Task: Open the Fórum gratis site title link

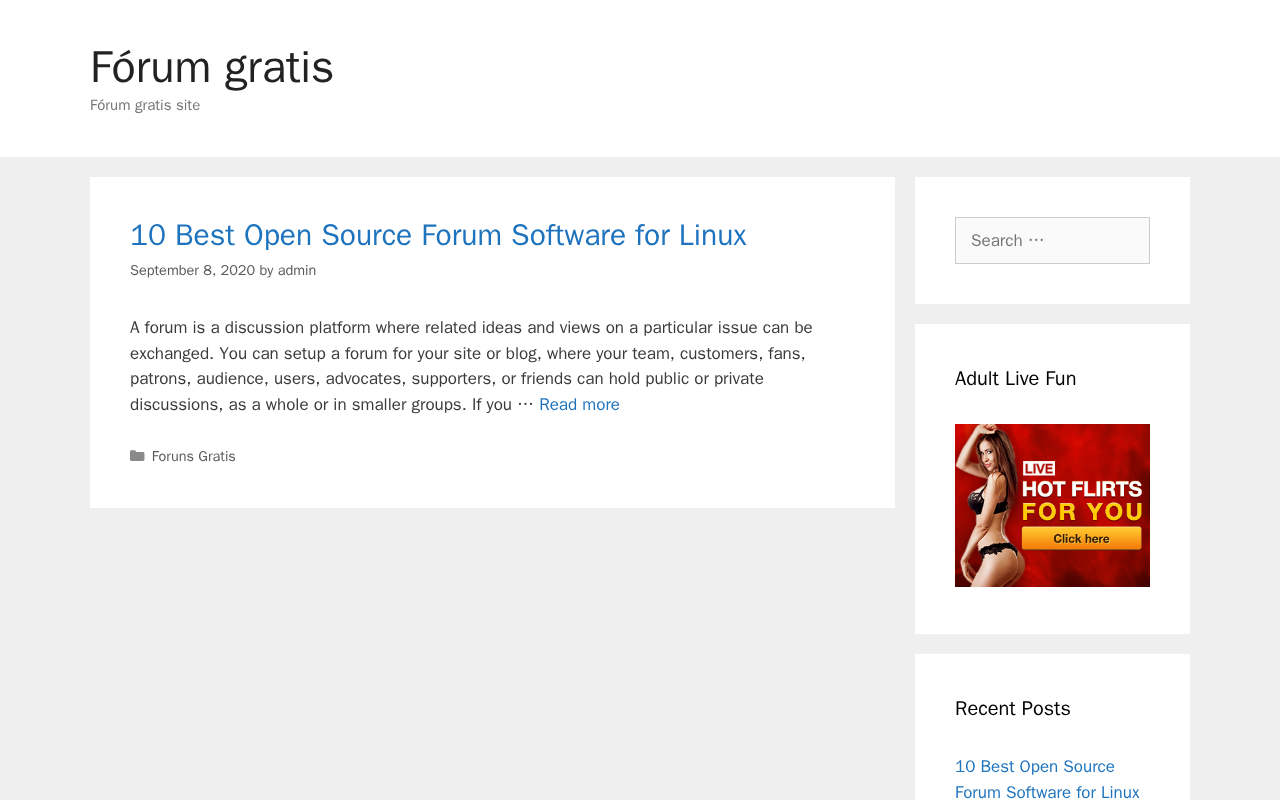Action: tap(212, 67)
